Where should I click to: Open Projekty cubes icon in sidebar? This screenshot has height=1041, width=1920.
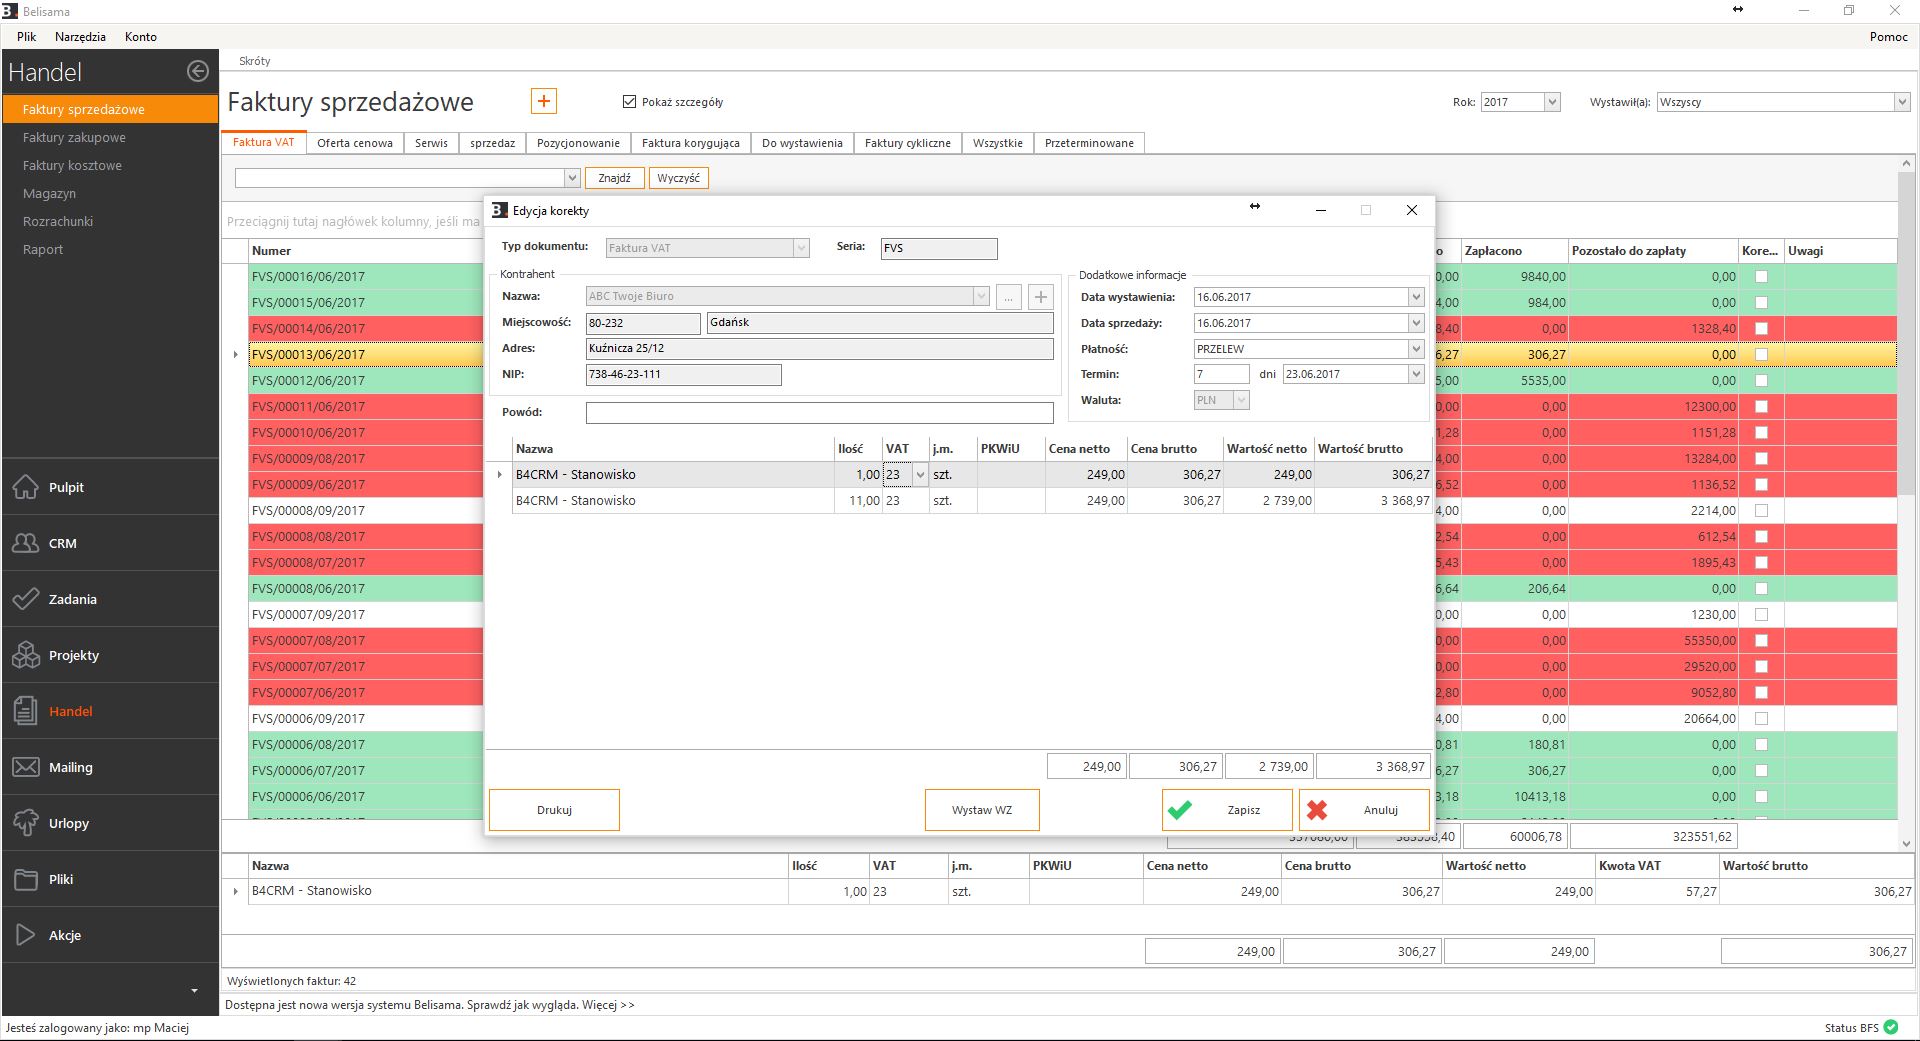click(26, 655)
